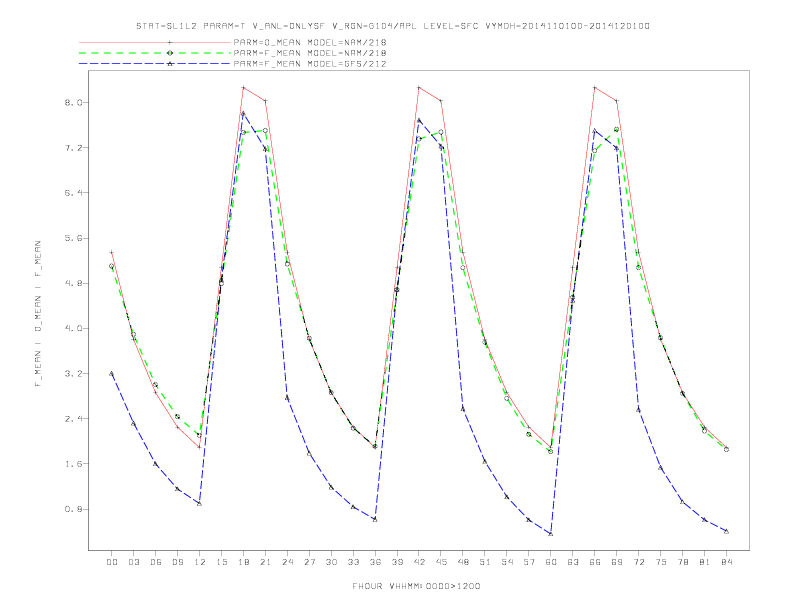This screenshot has width=792, height=612.
Task: Click x-axis forecast hour label 36
Action: pyautogui.click(x=375, y=562)
